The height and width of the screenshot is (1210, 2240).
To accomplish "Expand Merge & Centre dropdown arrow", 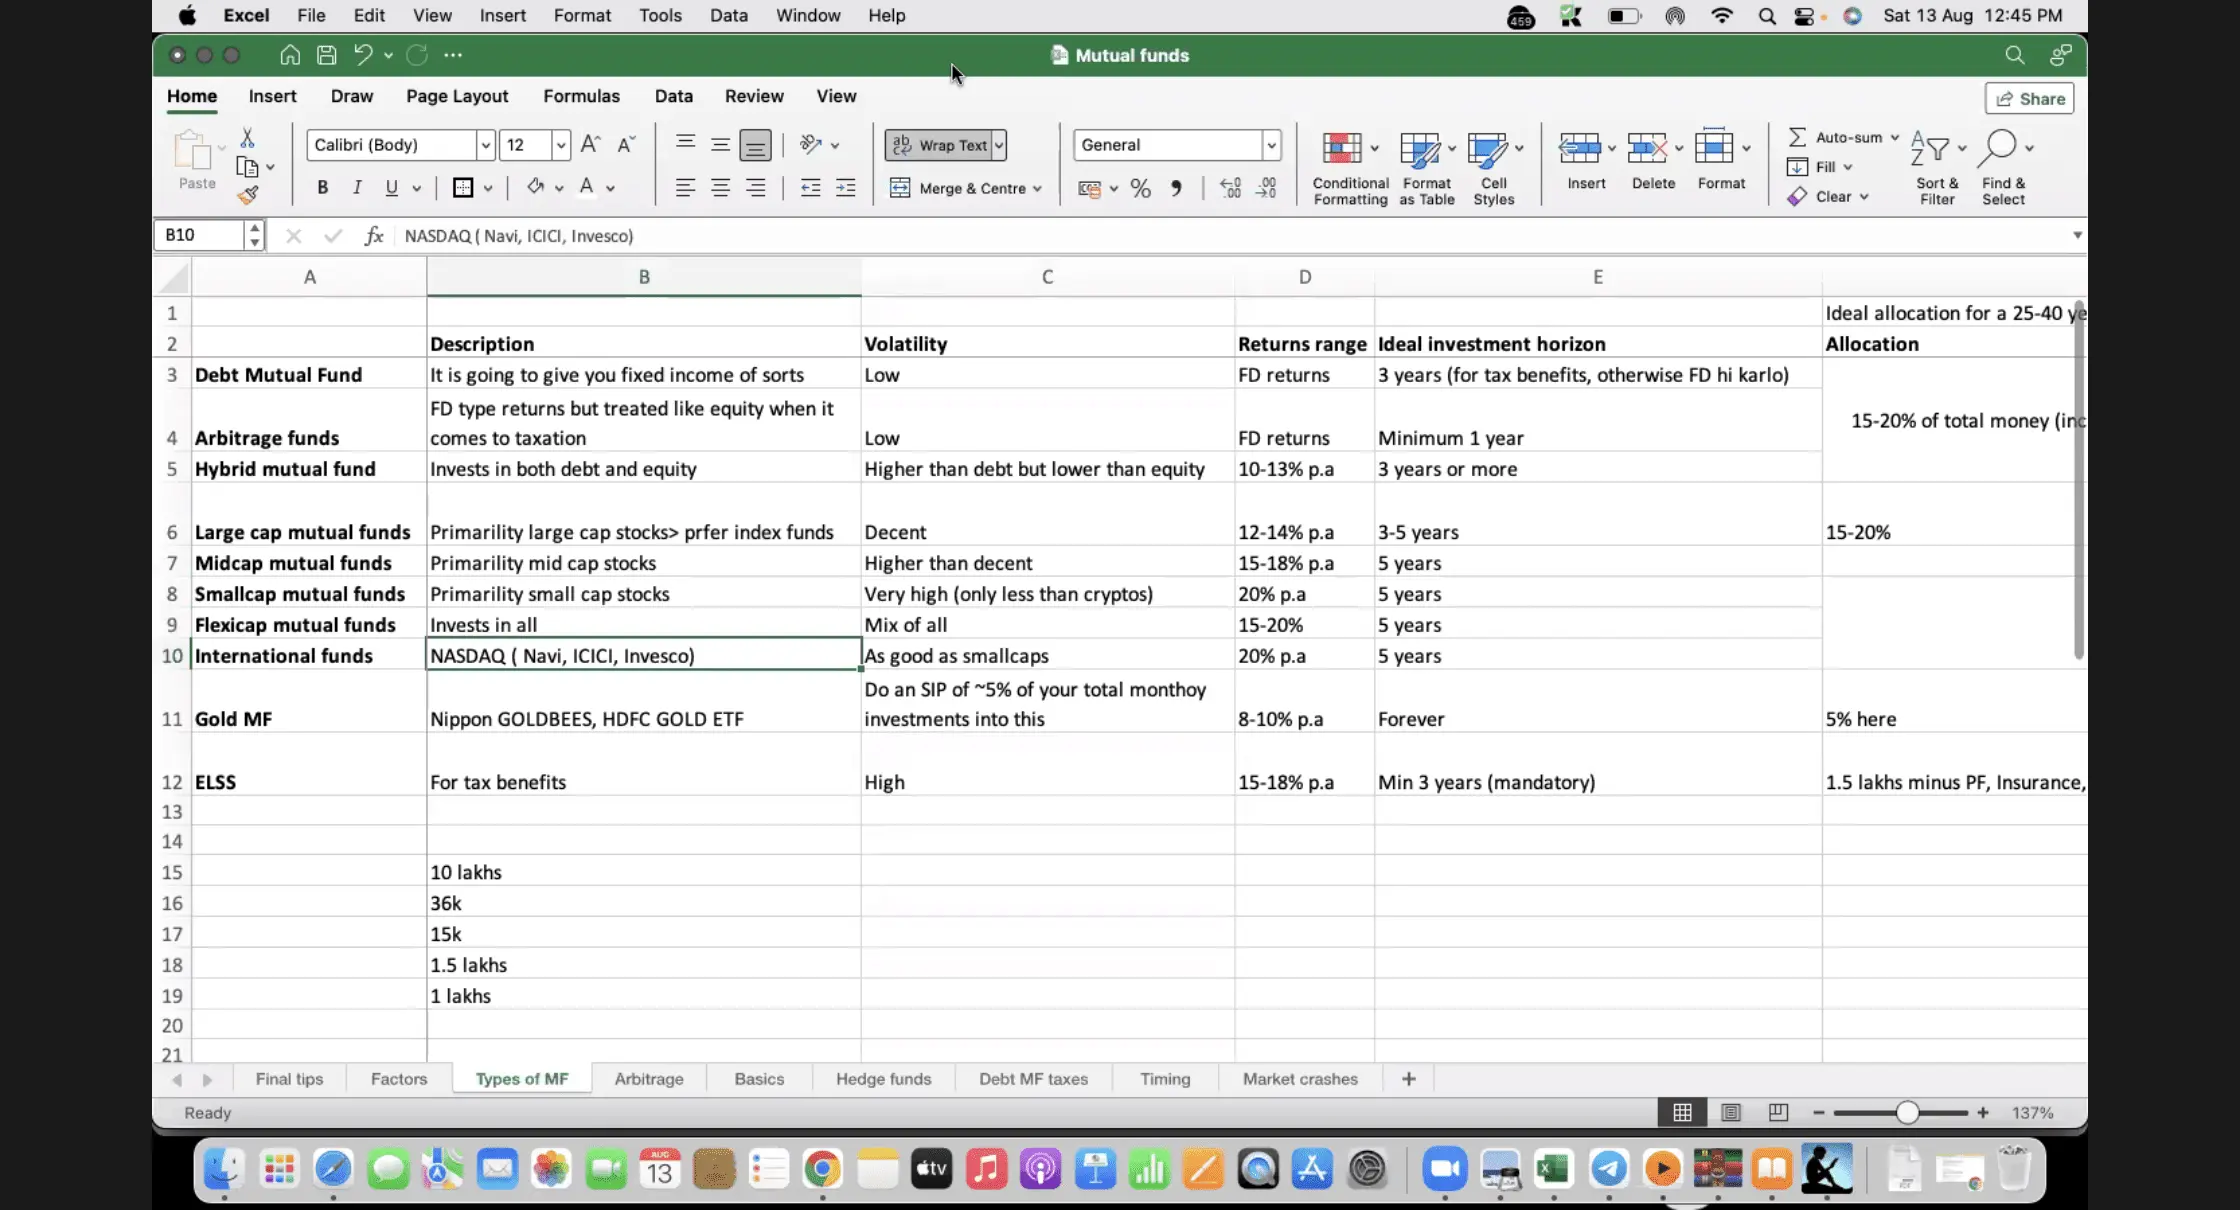I will [1038, 188].
